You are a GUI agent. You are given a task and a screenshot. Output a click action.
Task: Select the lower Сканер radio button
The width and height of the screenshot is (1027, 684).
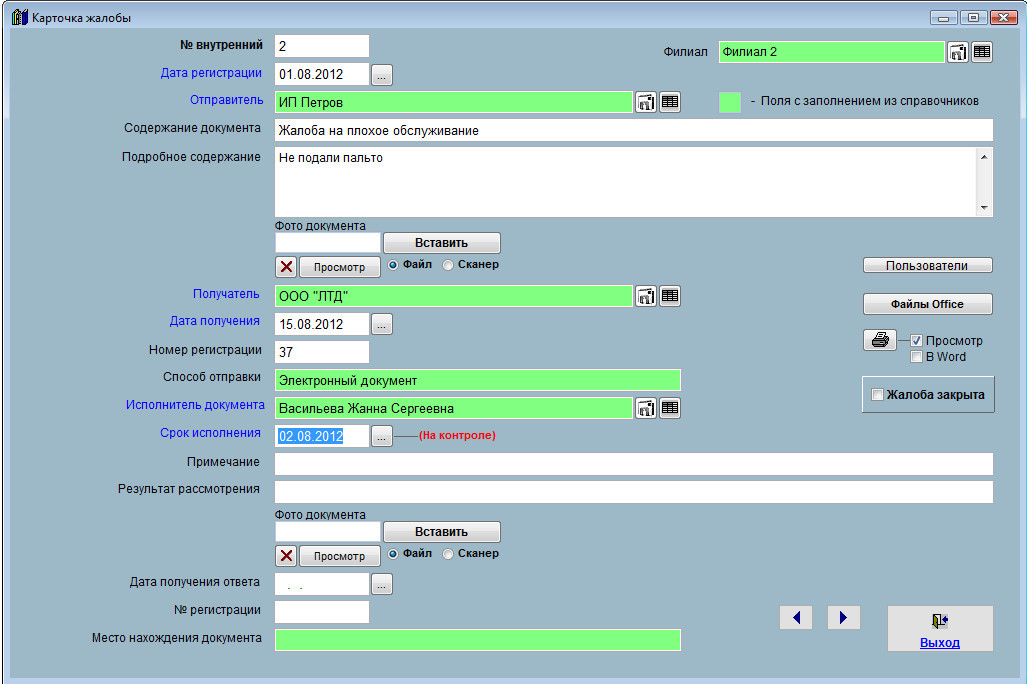coord(448,554)
